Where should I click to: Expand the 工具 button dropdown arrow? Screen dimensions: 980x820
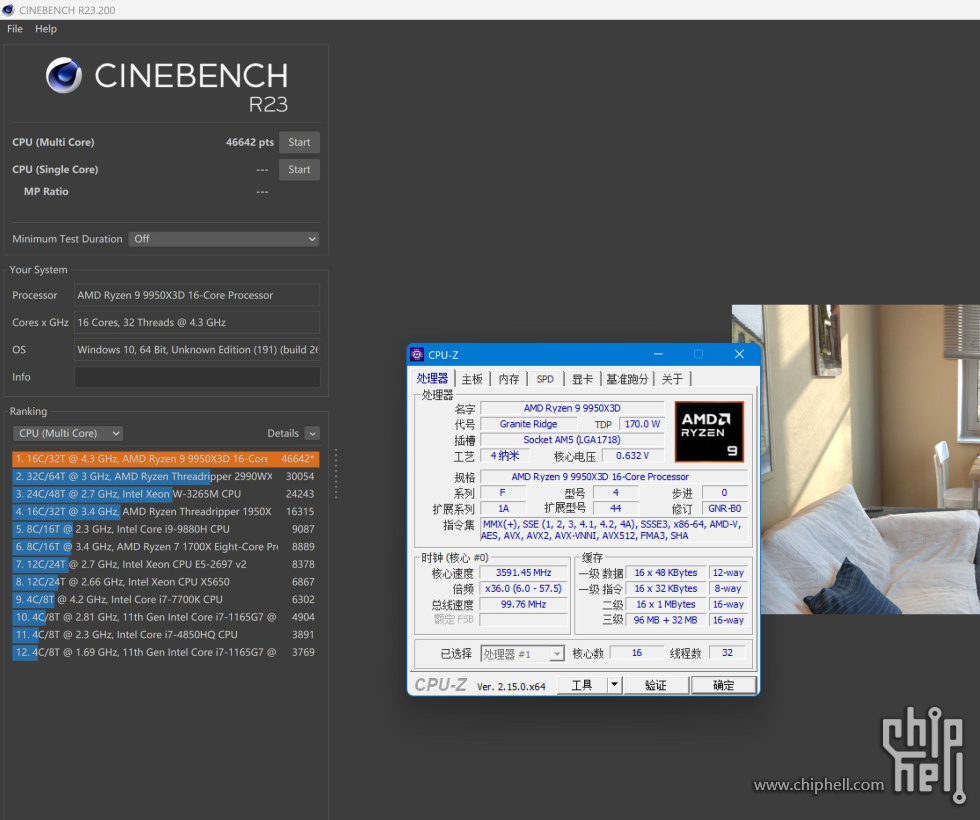[x=614, y=685]
